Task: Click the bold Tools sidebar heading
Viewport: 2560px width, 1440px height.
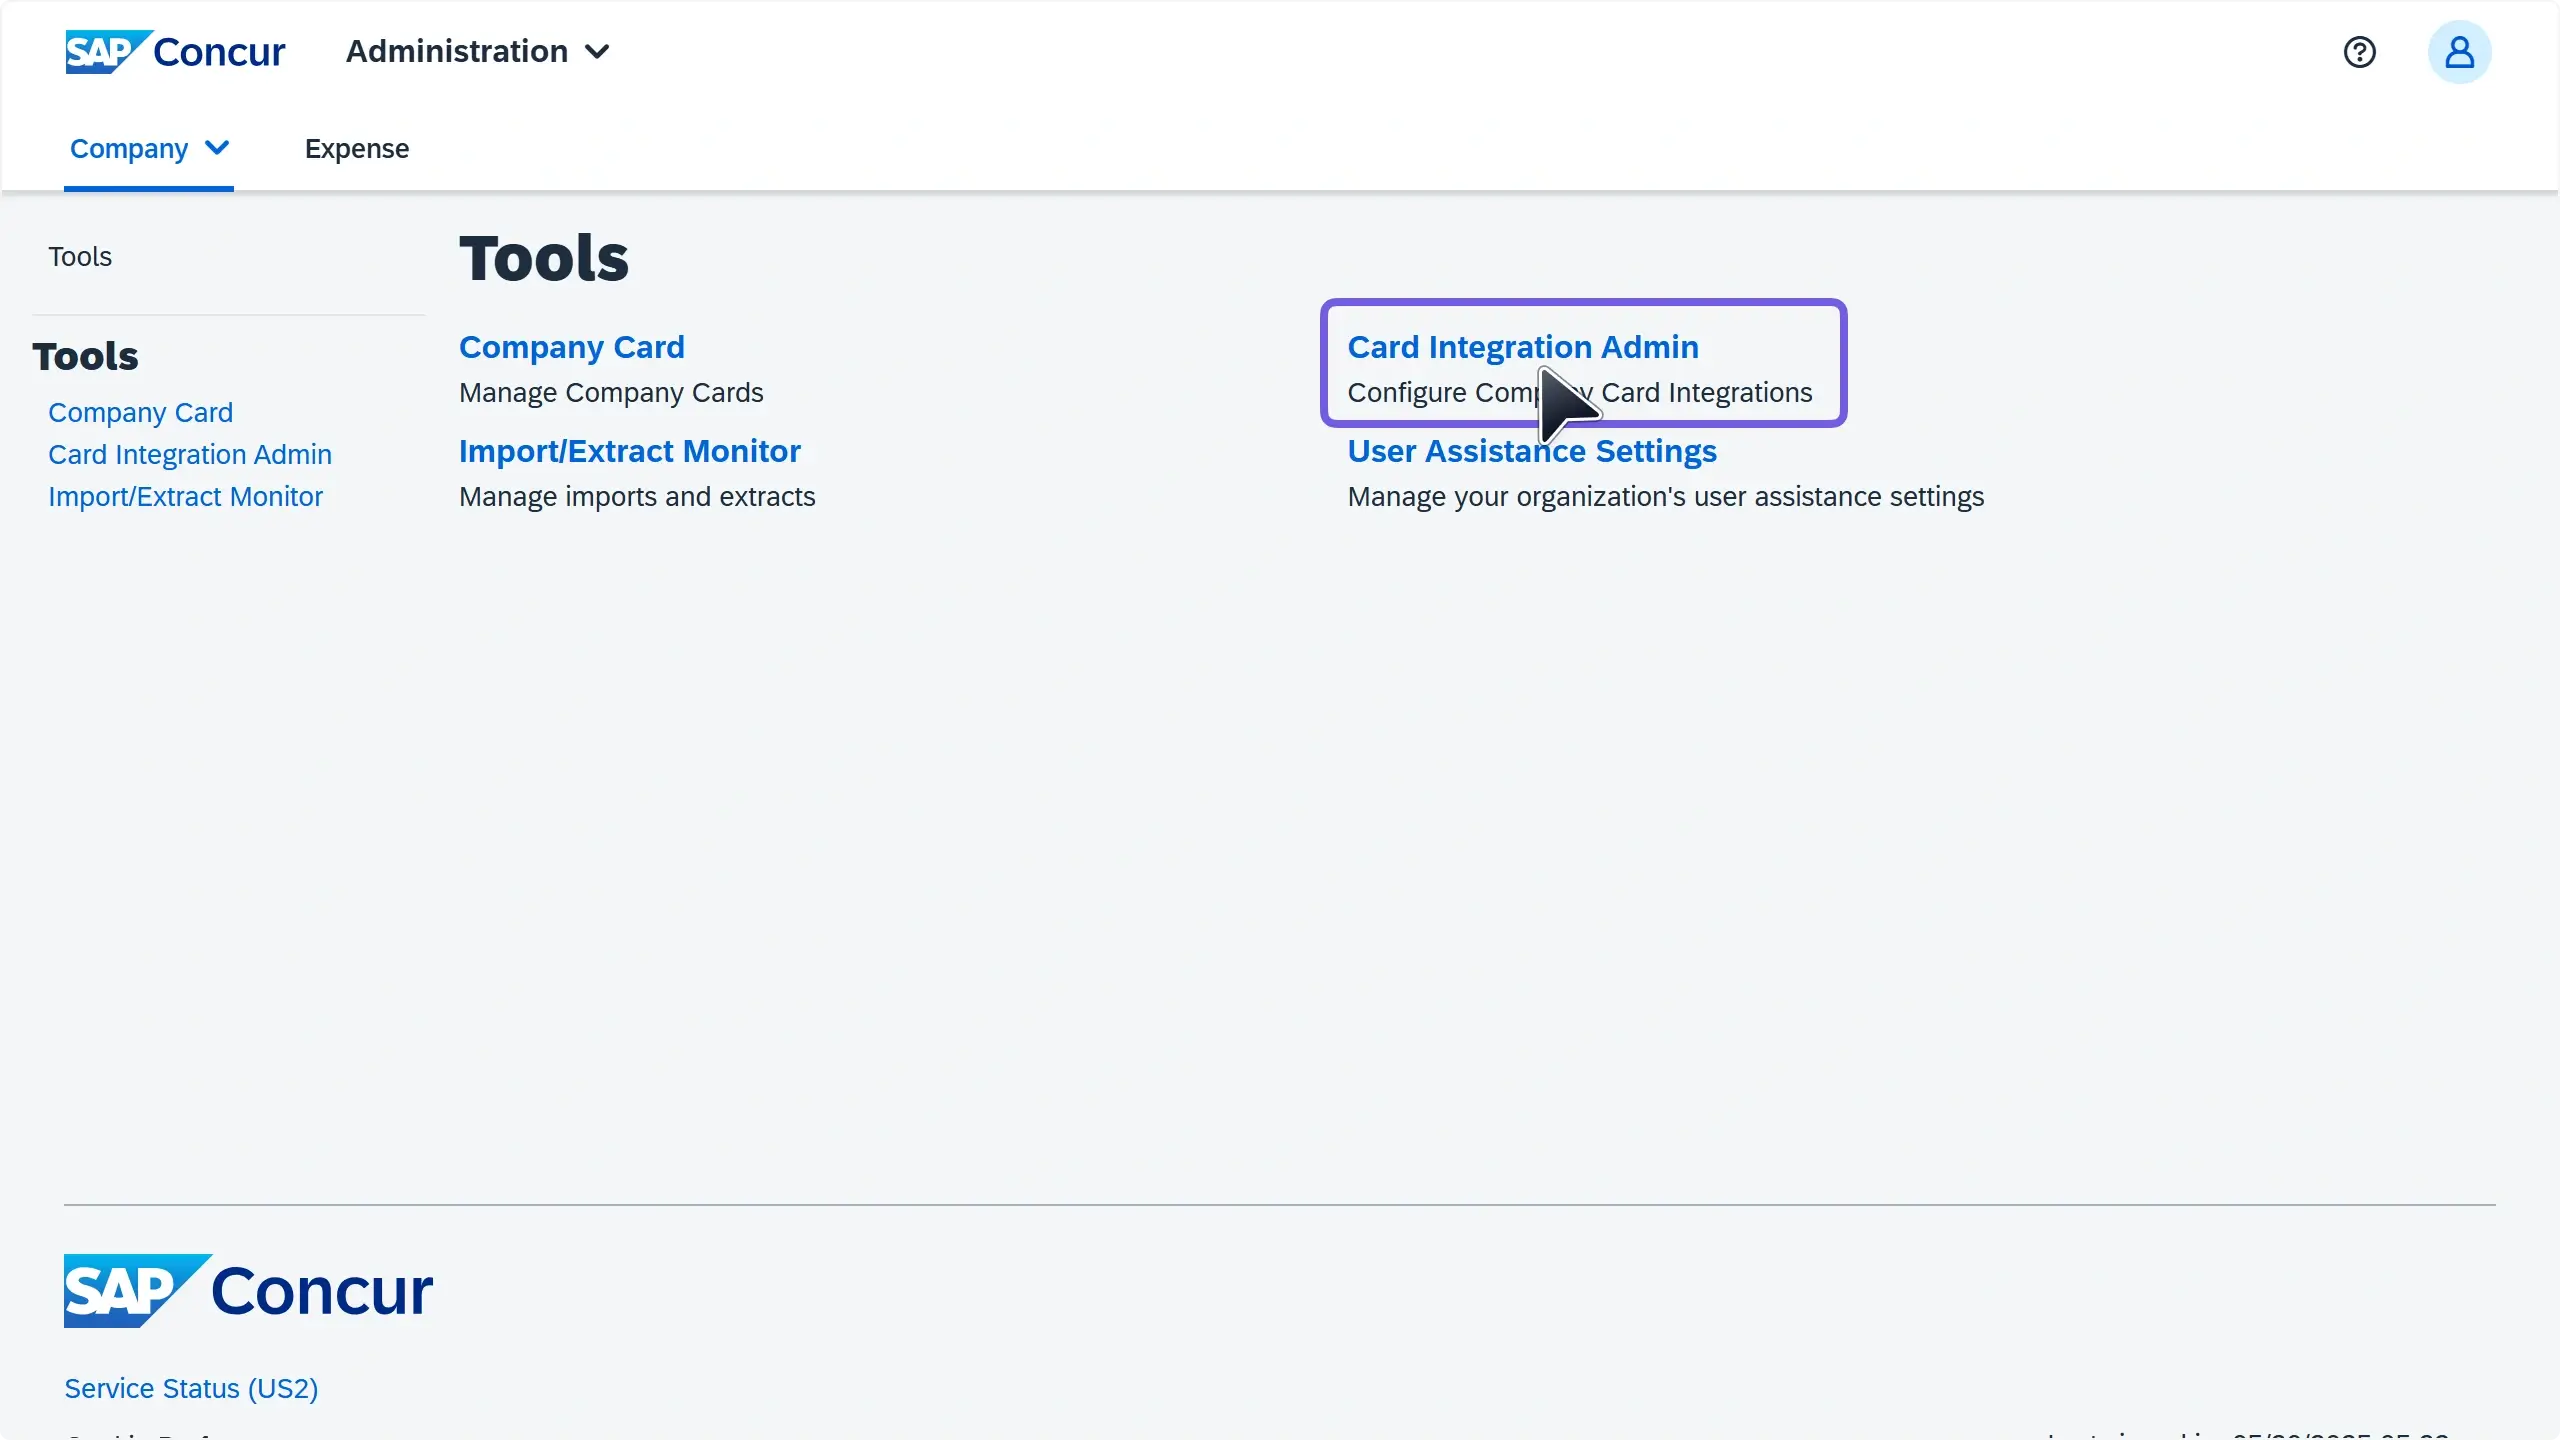Action: click(85, 356)
